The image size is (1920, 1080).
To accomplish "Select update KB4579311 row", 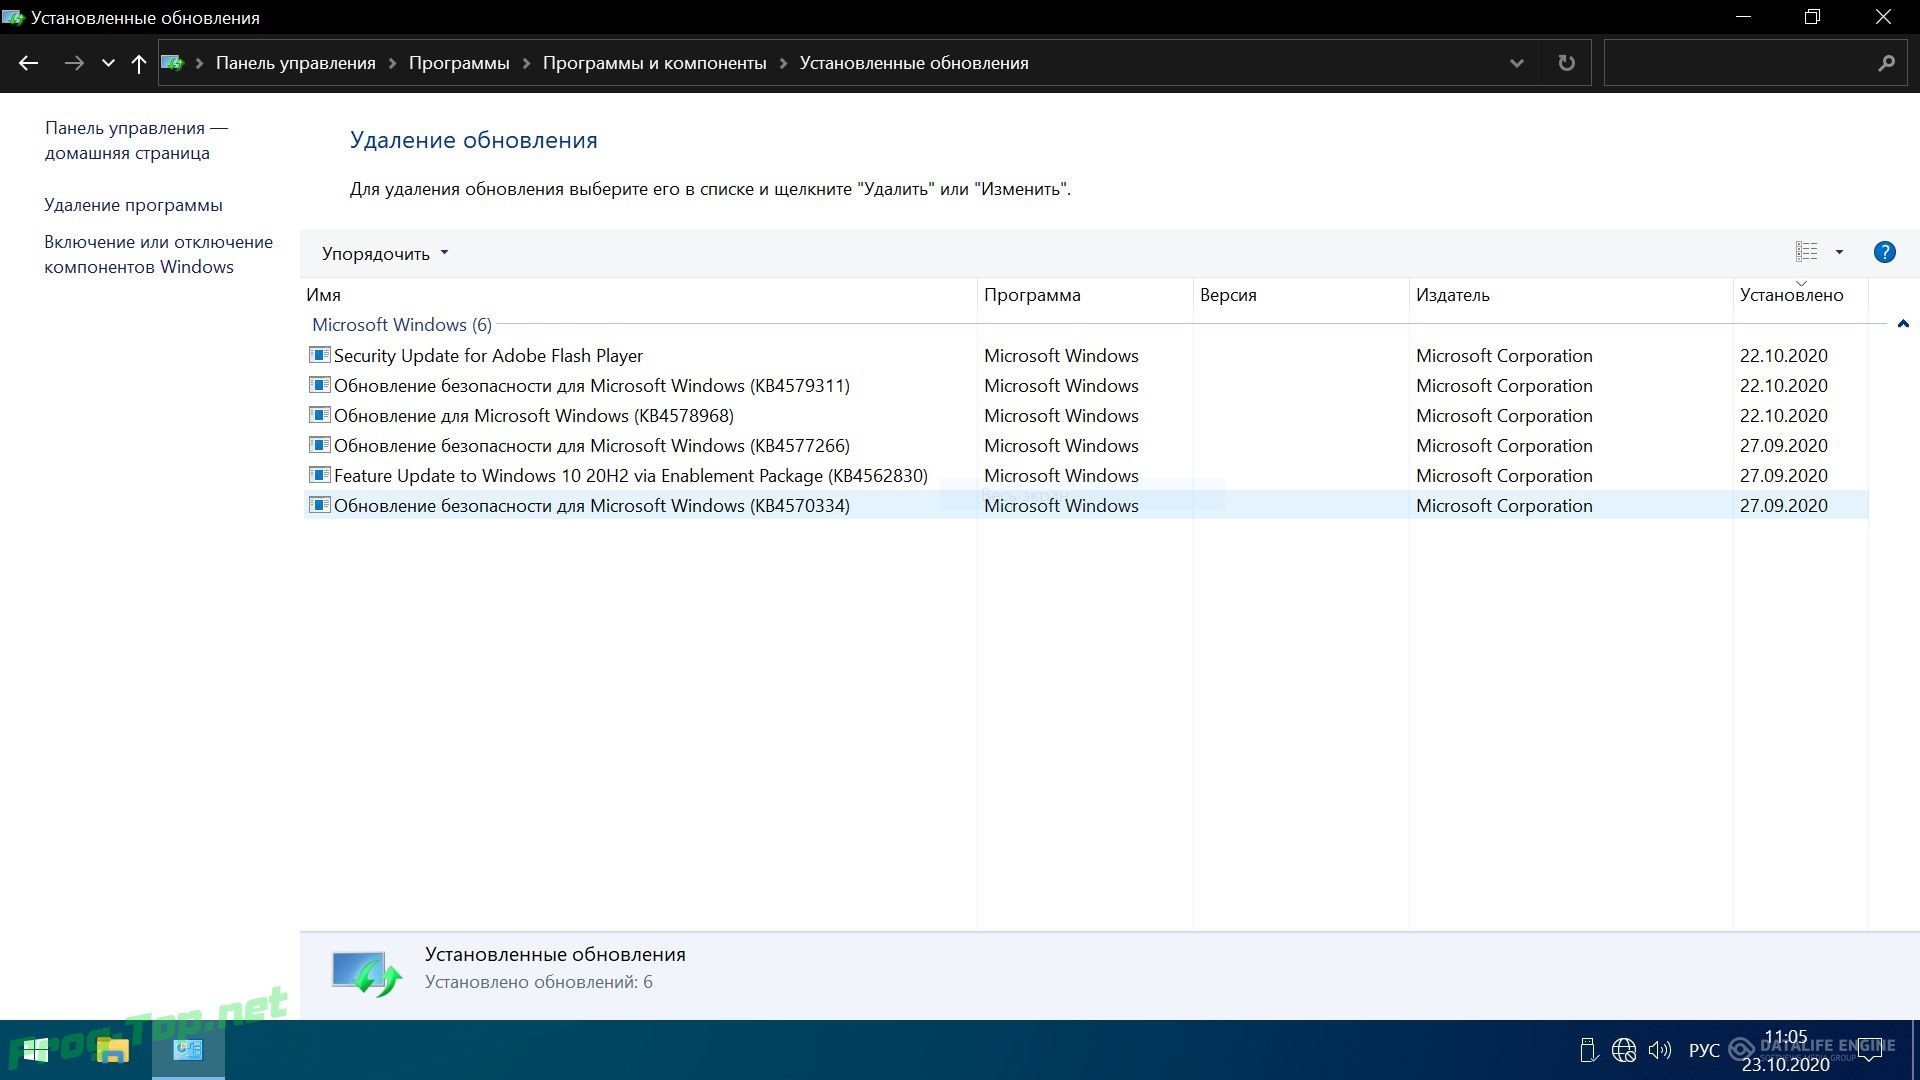I will pos(1086,385).
